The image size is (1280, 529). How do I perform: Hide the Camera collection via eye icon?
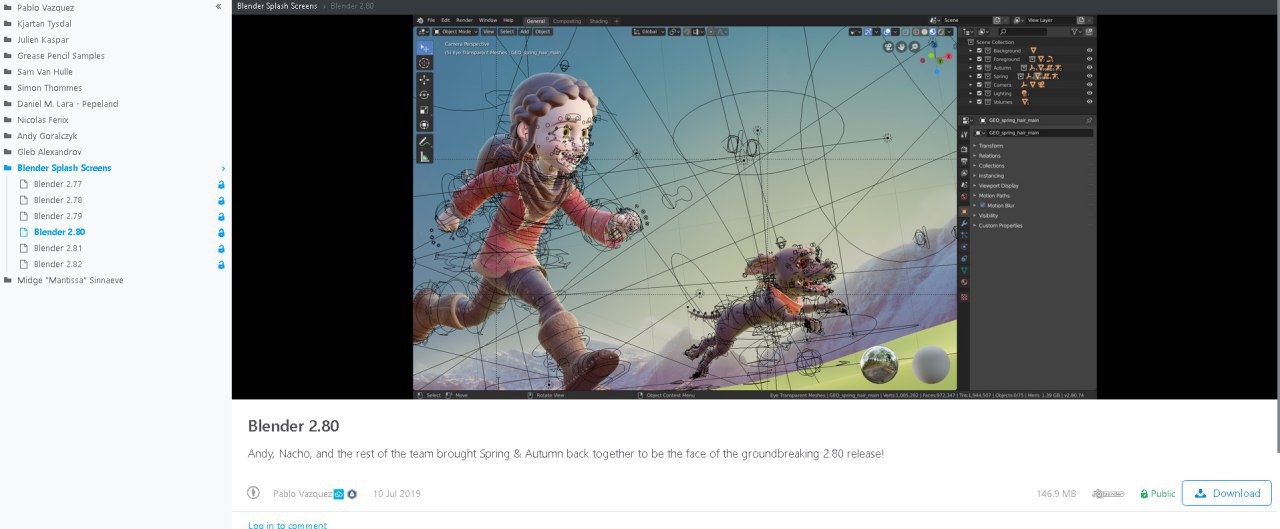coord(1089,84)
